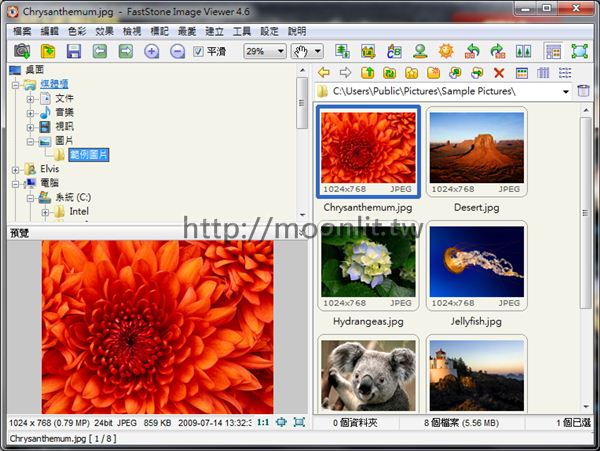
Task: Click the camera acquire icon in toolbar
Action: [21, 51]
